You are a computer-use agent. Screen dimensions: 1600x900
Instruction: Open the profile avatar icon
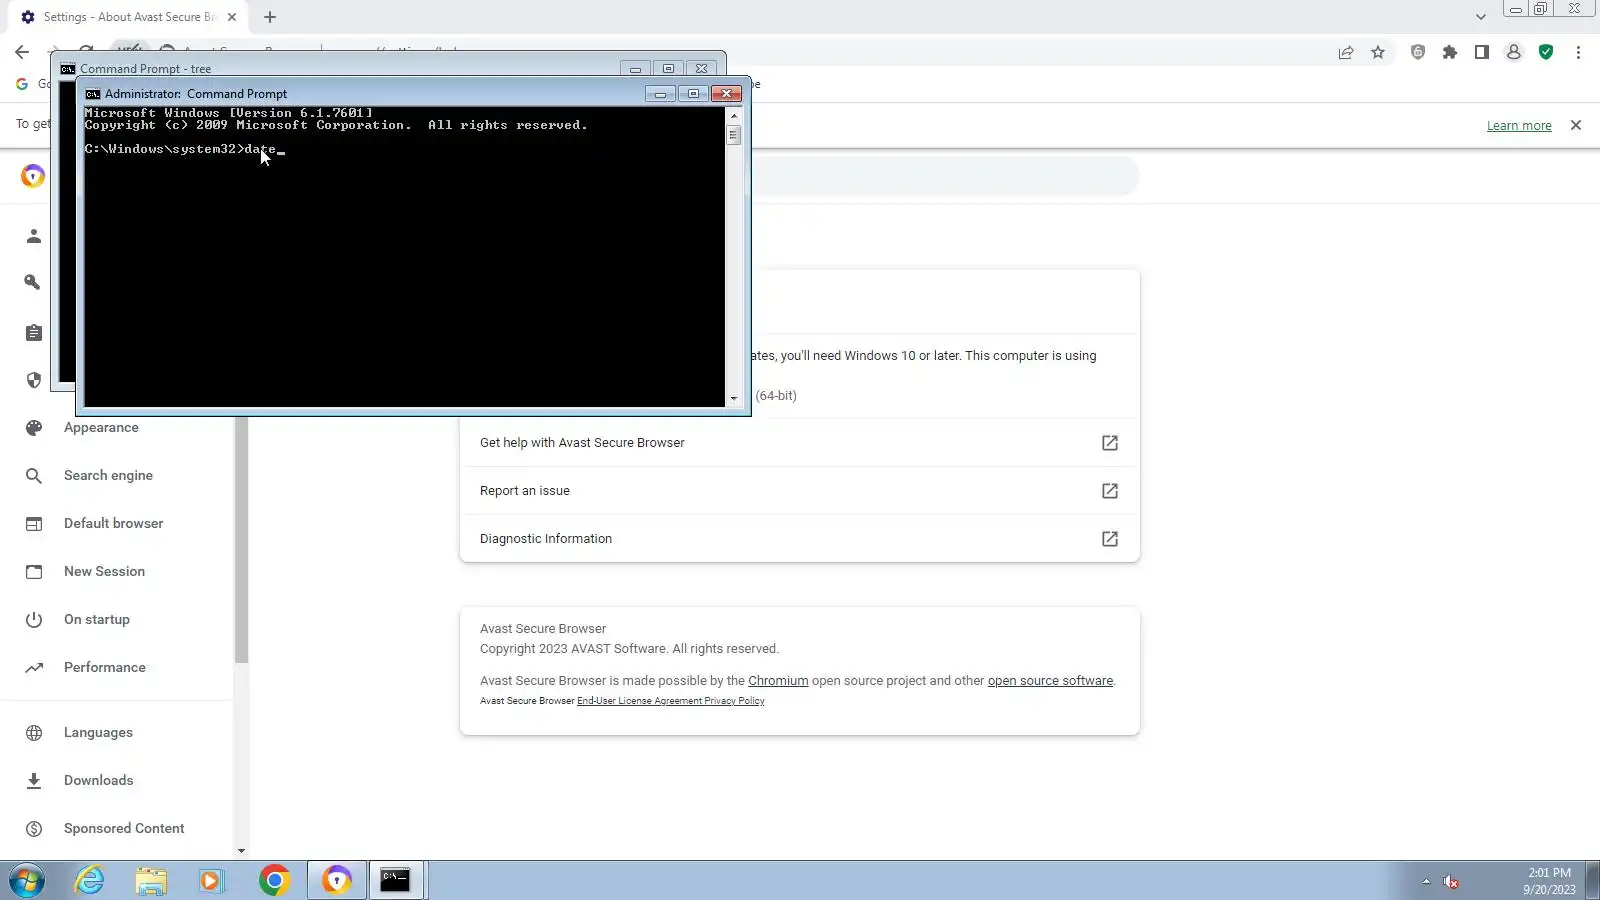(1514, 52)
